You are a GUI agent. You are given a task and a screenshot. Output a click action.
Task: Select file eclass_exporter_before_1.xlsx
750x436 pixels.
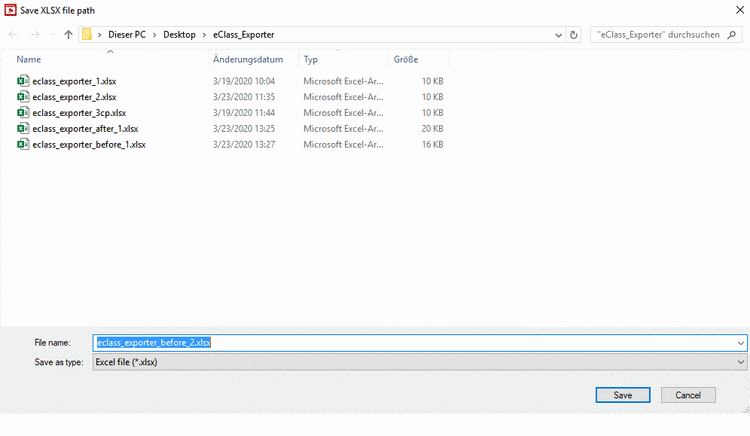click(89, 144)
